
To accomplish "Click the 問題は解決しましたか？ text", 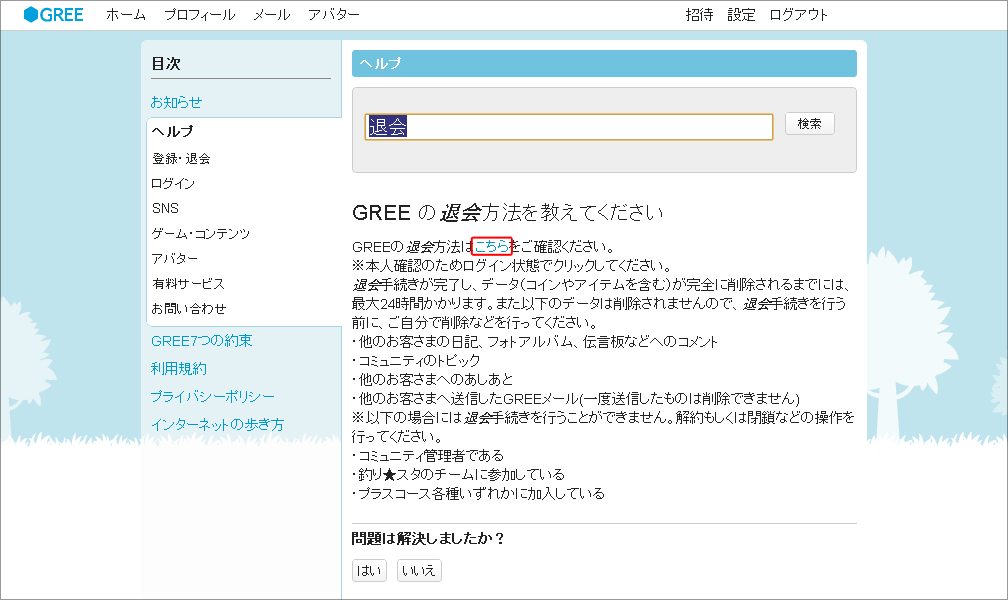I will (428, 538).
